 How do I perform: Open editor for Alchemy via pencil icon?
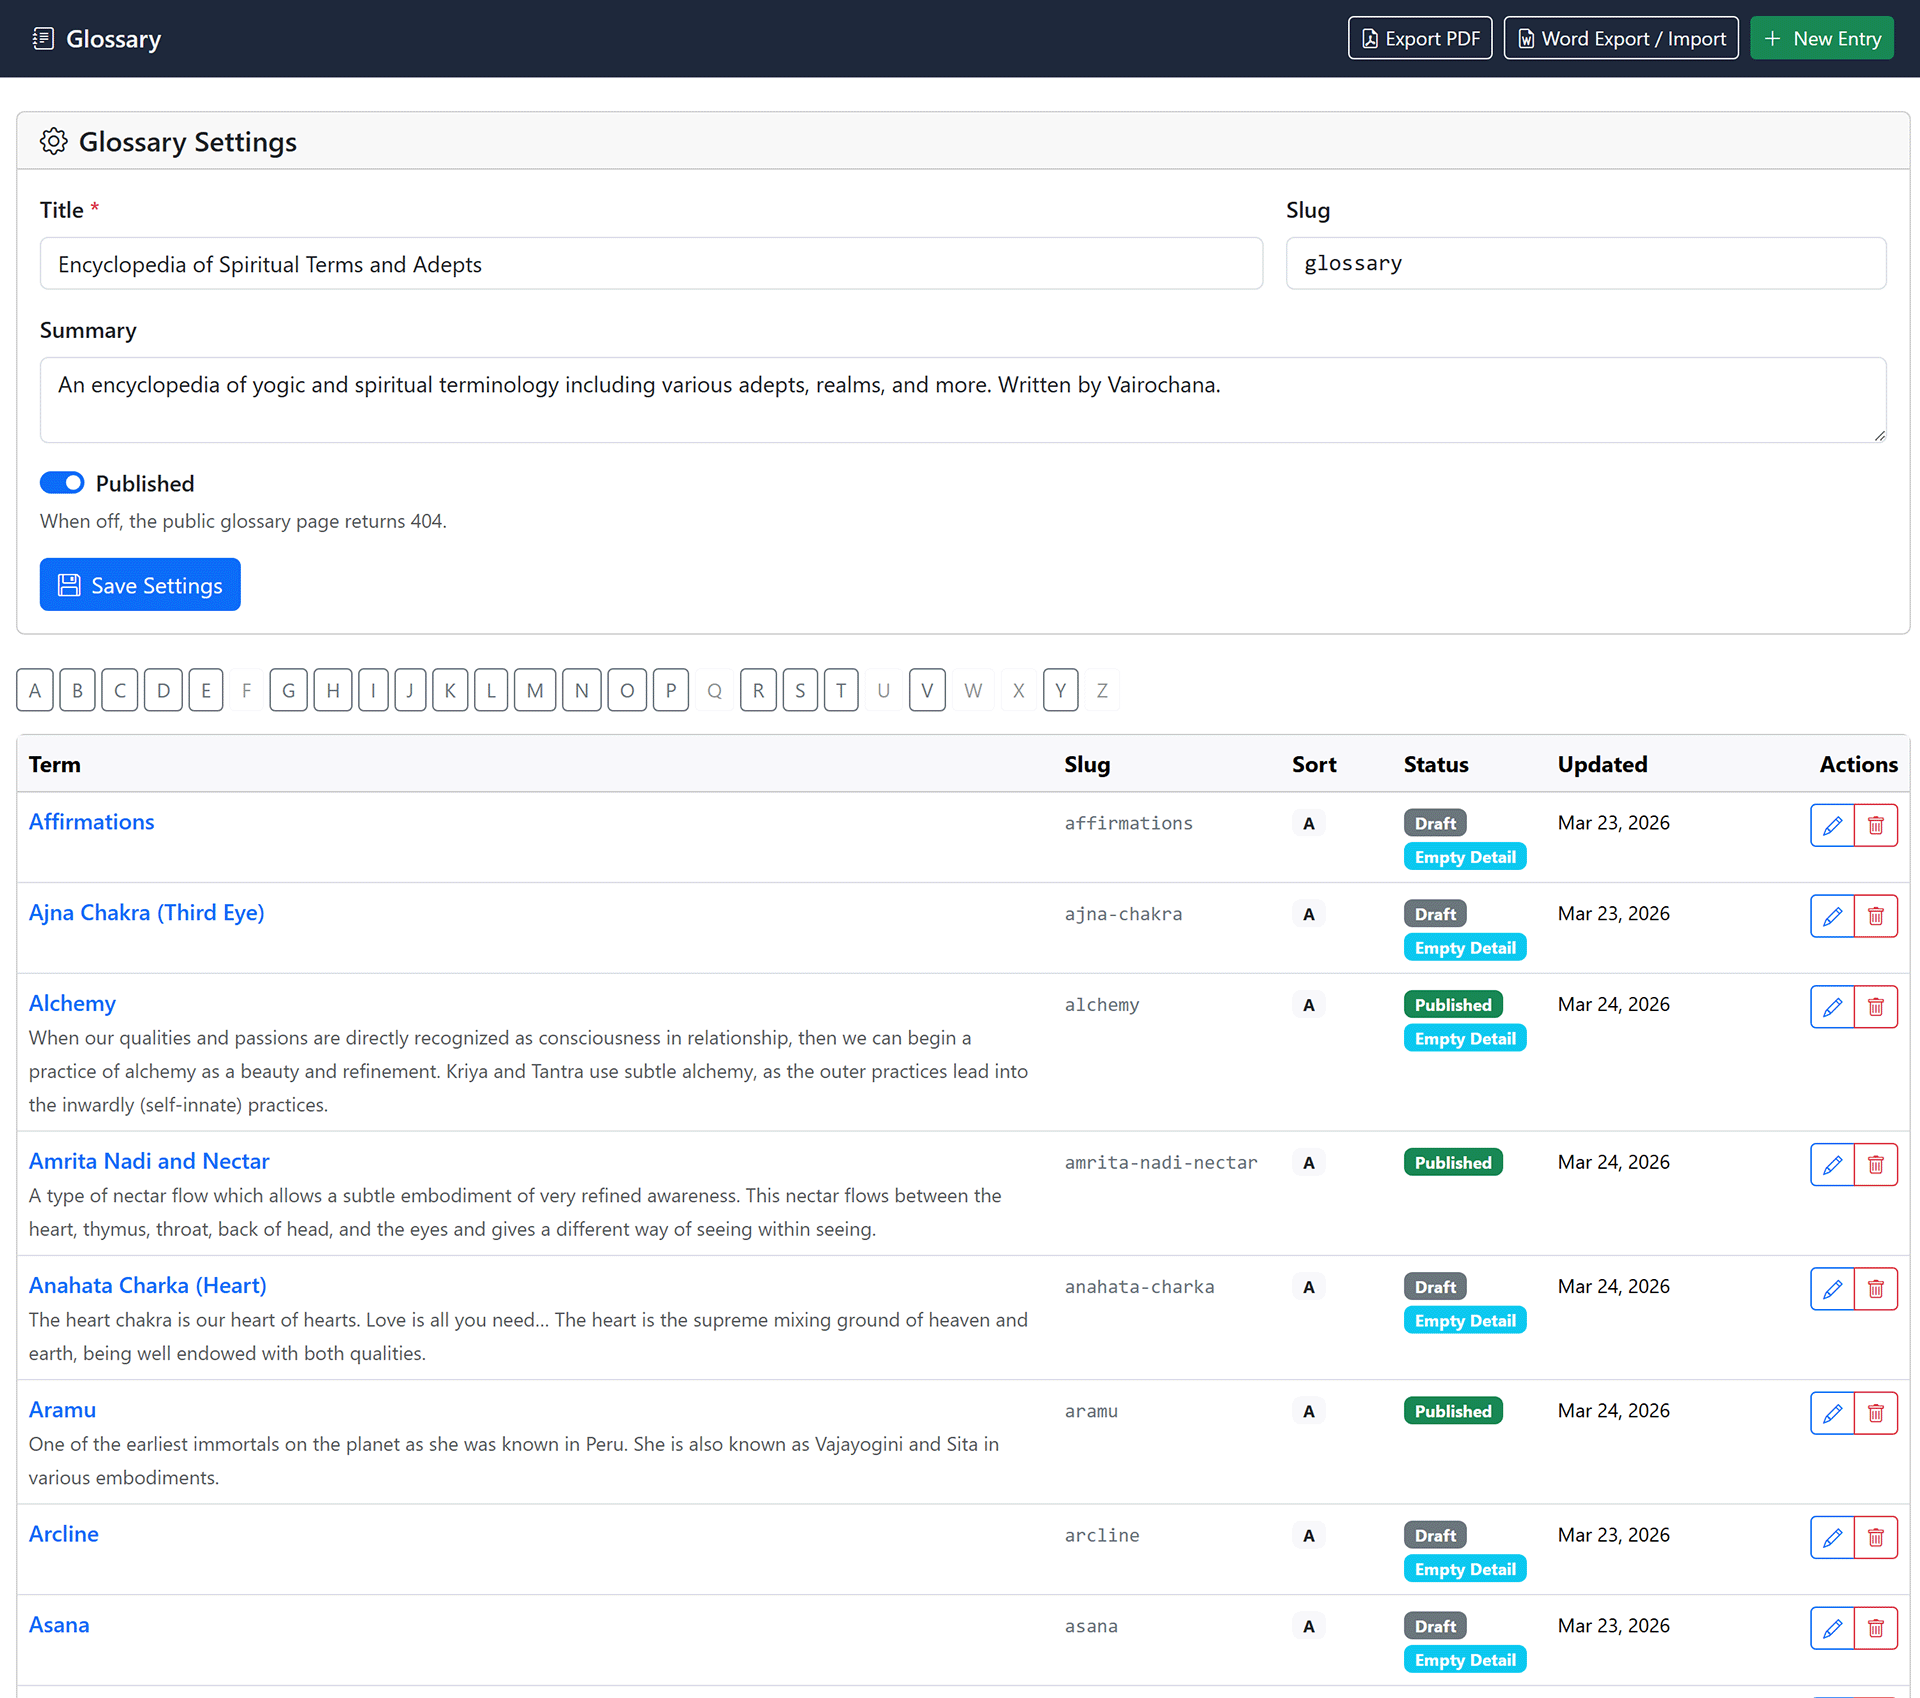click(x=1832, y=1007)
